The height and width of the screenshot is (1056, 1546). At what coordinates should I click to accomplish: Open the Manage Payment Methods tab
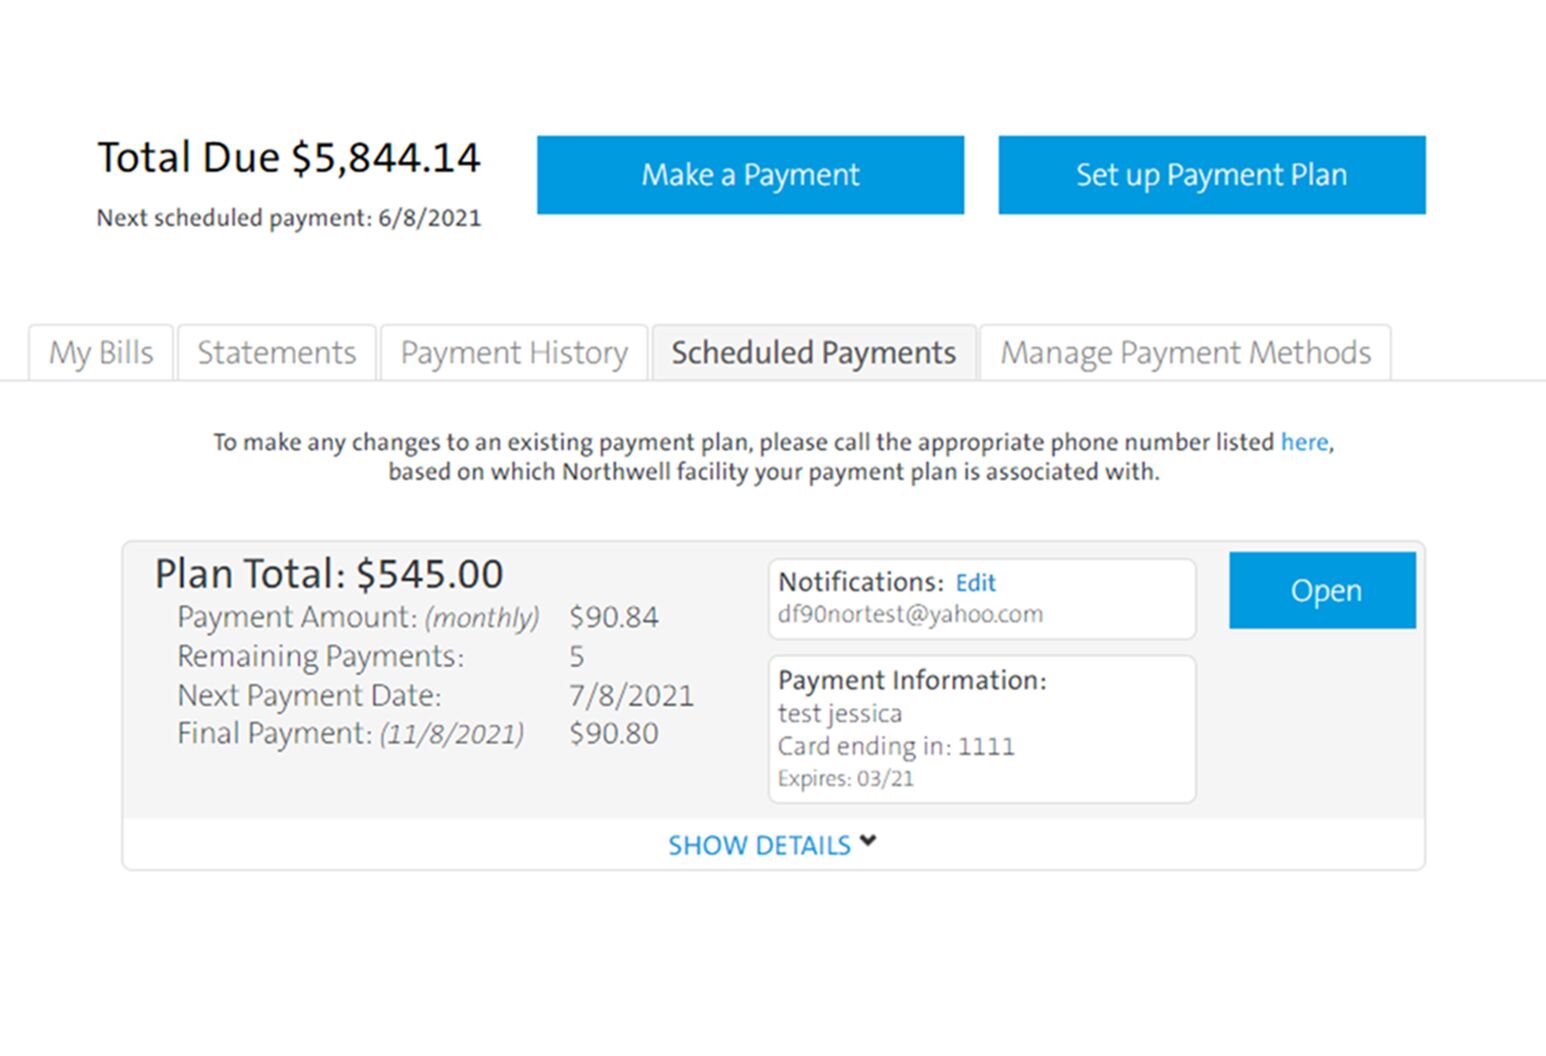coord(1185,353)
